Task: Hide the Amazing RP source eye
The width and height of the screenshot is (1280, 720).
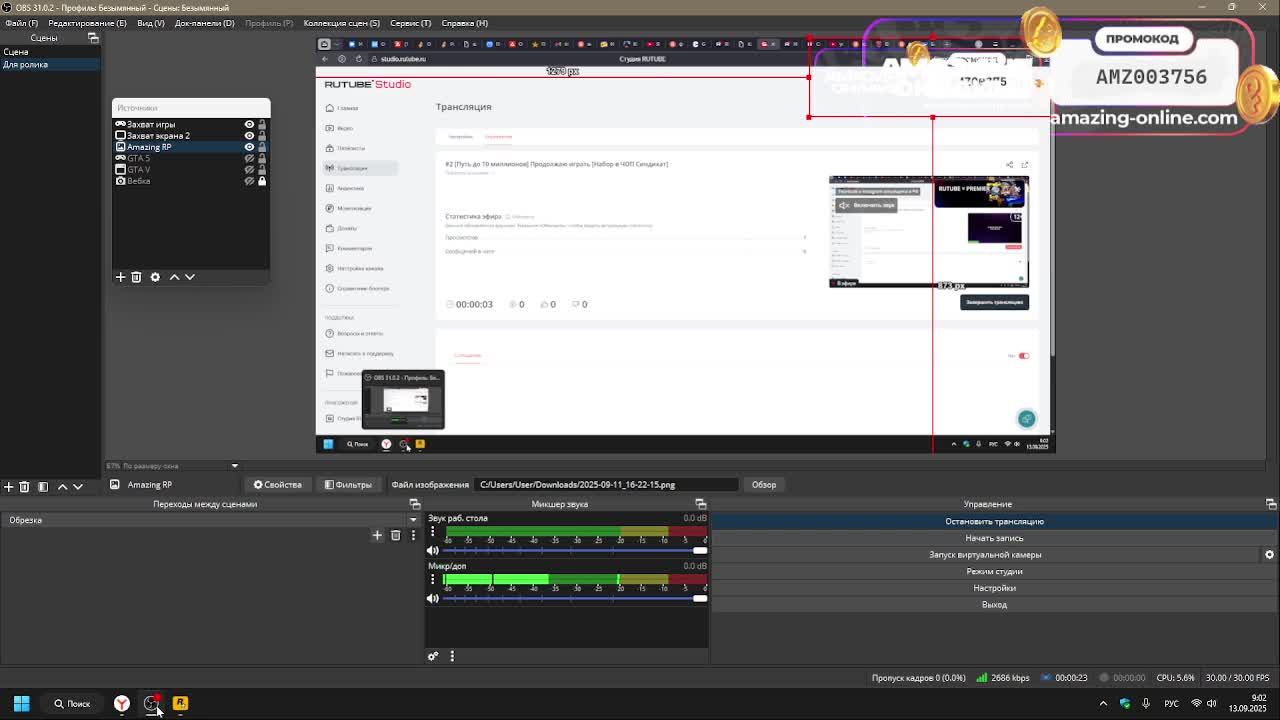Action: pyautogui.click(x=249, y=147)
